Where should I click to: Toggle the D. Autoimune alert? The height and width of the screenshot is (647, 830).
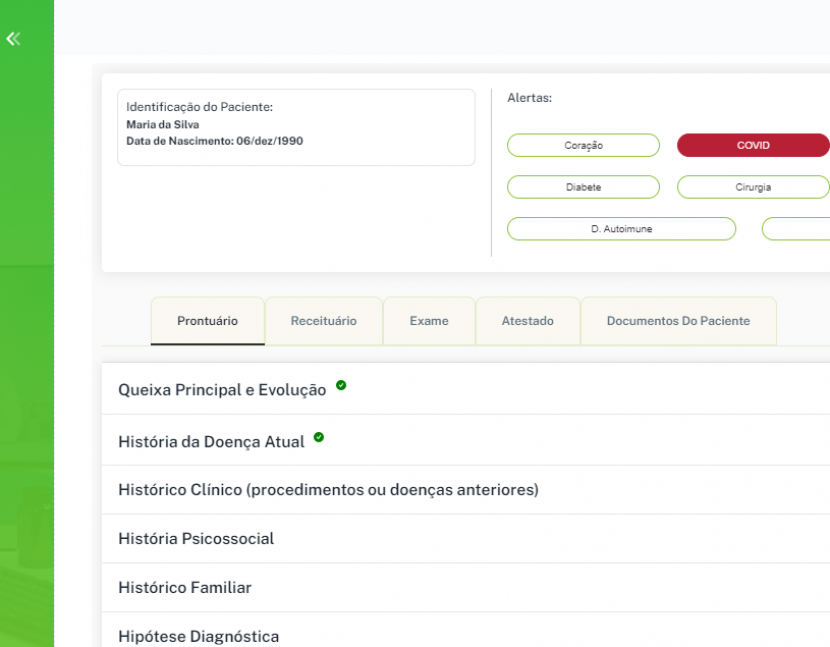click(621, 229)
